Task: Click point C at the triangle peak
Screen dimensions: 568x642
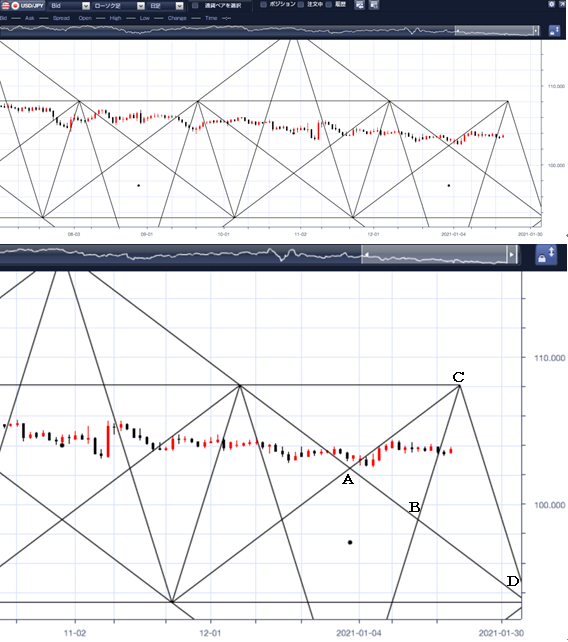Action: click(x=459, y=386)
